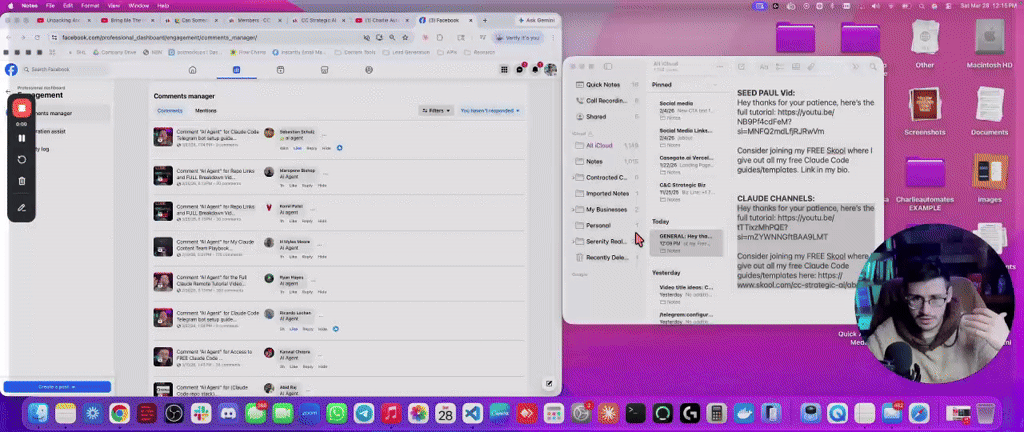
Task: Toggle the Notes sidebar icon
Action: pyautogui.click(x=608, y=67)
